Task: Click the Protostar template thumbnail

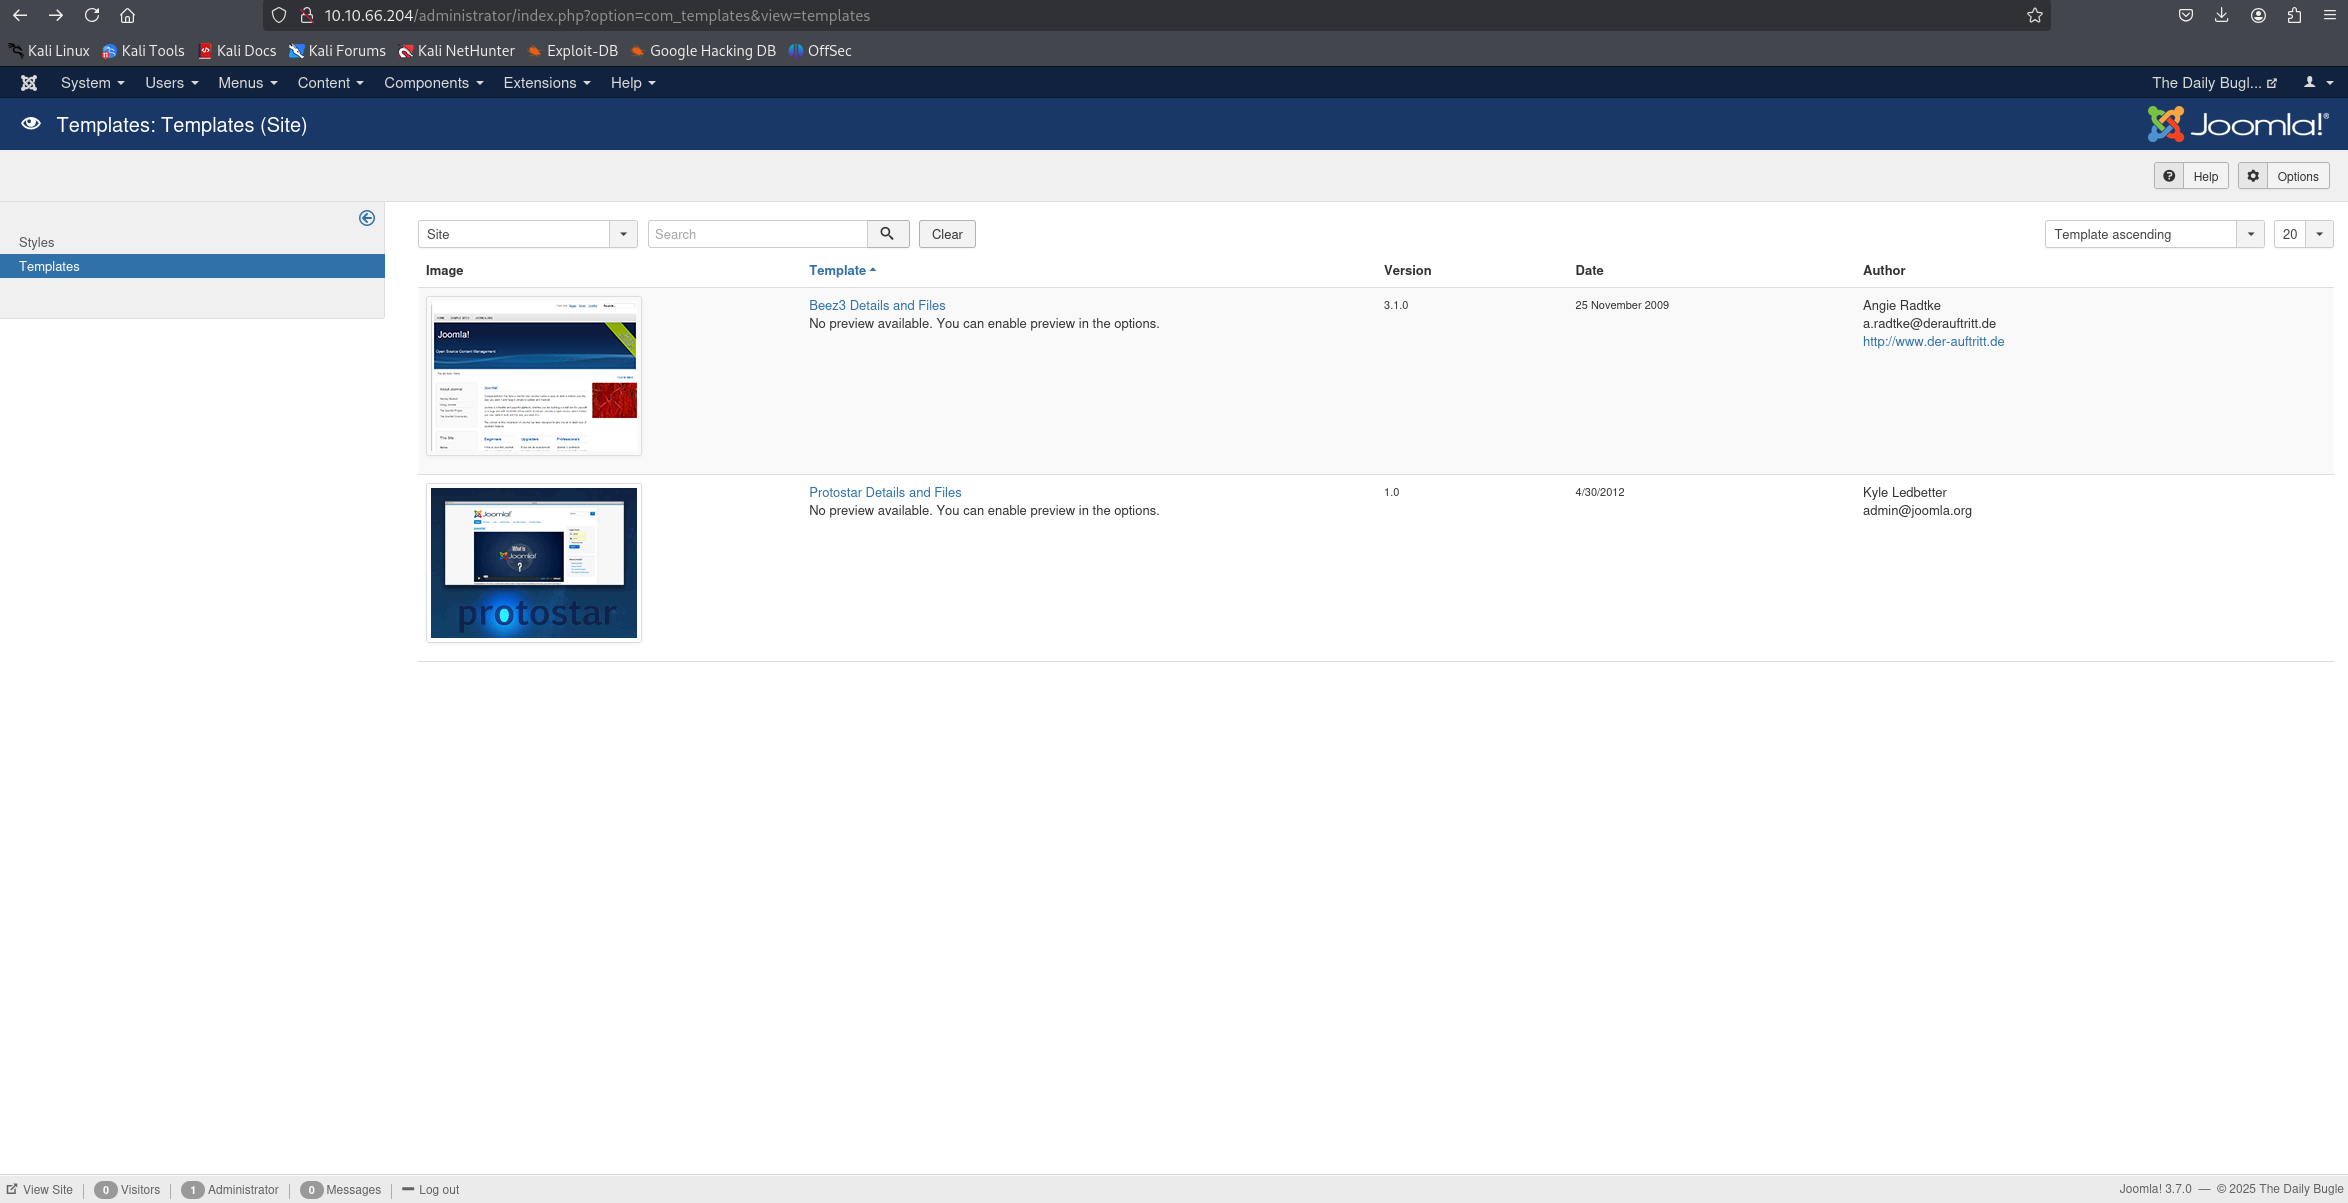Action: 533,563
